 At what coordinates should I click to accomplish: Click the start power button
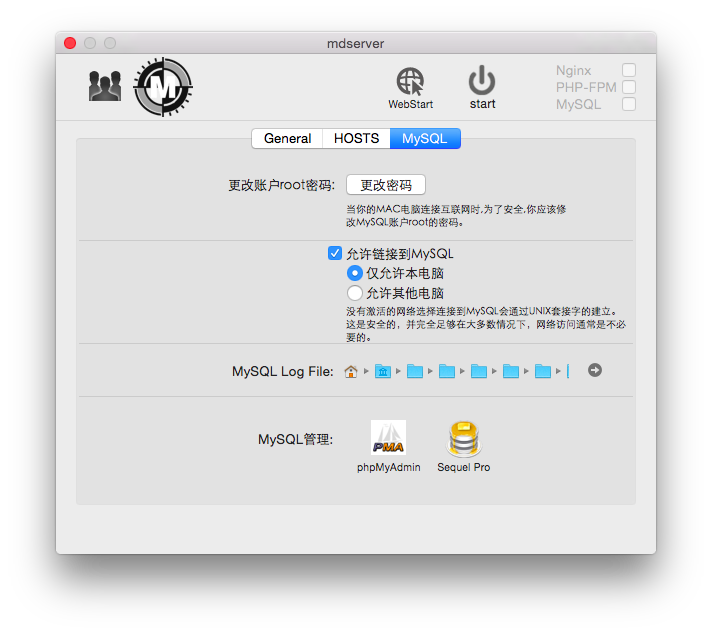pos(482,80)
